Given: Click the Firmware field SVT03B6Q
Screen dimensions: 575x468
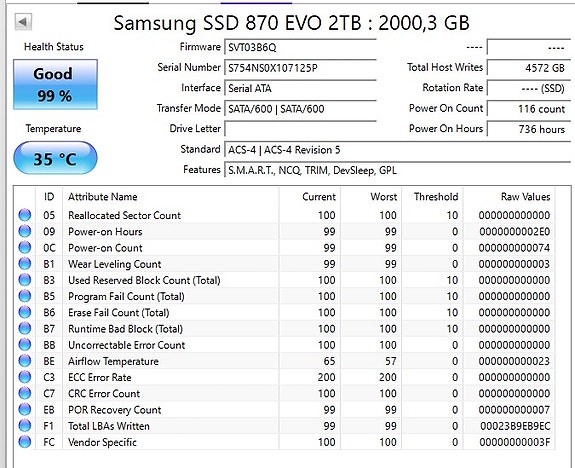Looking at the screenshot, I should point(300,47).
